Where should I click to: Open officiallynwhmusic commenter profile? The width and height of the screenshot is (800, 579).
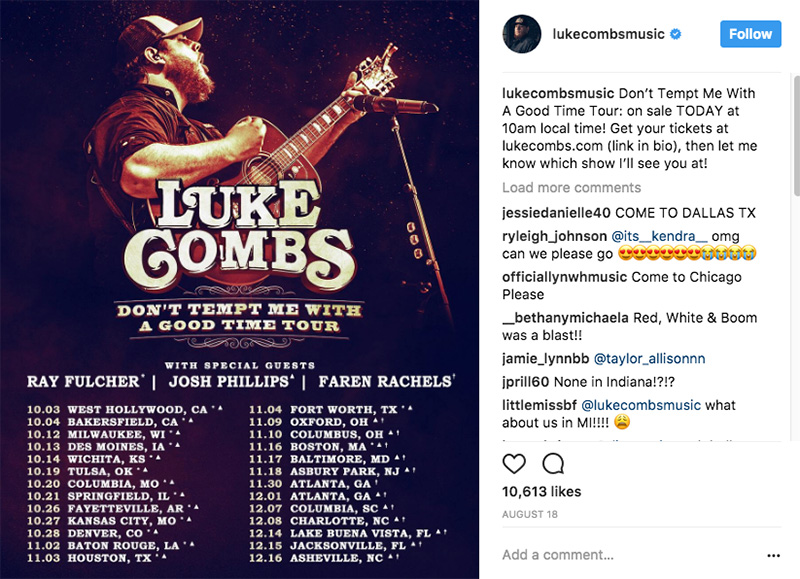564,277
